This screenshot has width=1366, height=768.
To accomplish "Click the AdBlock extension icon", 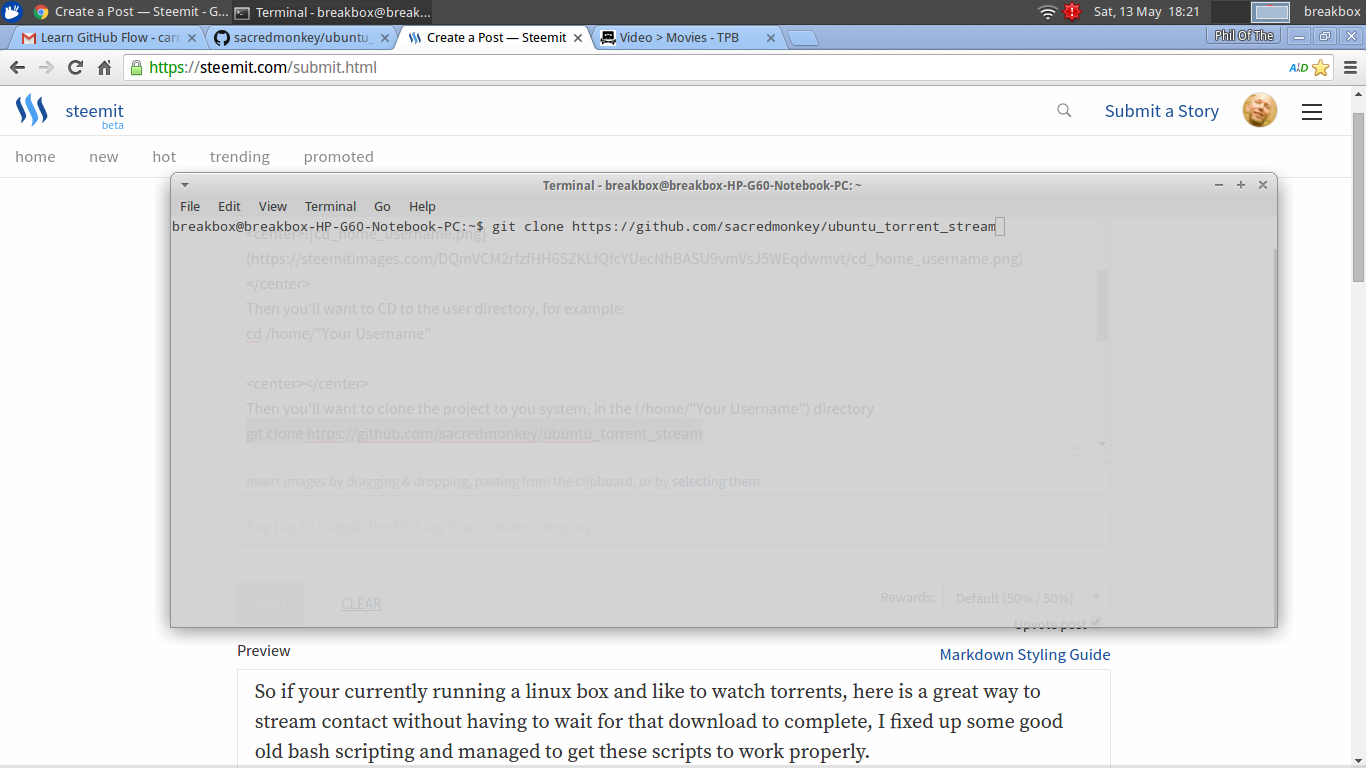I will 1298,68.
